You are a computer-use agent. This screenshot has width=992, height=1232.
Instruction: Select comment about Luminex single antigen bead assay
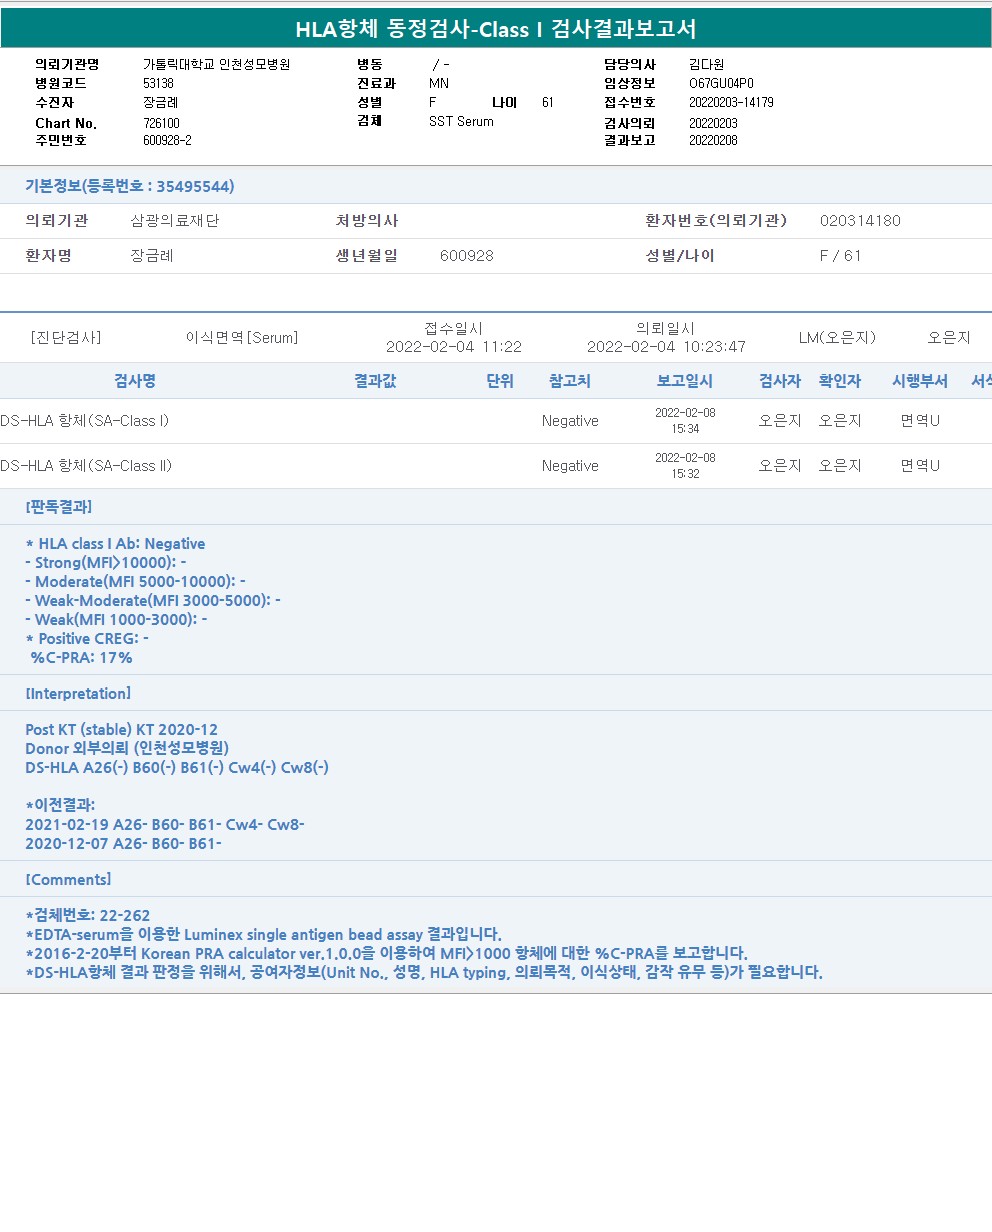point(264,935)
